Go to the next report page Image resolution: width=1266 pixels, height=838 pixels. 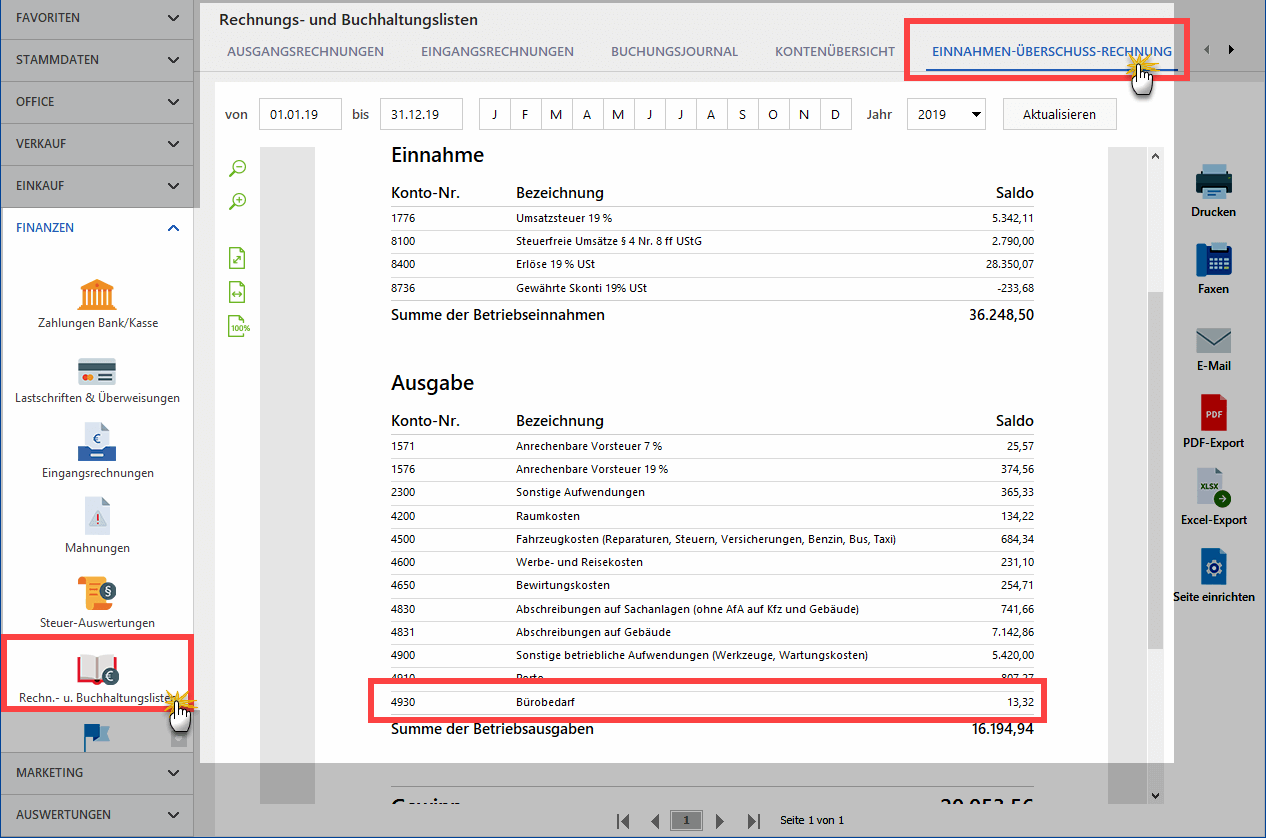pyautogui.click(x=719, y=821)
